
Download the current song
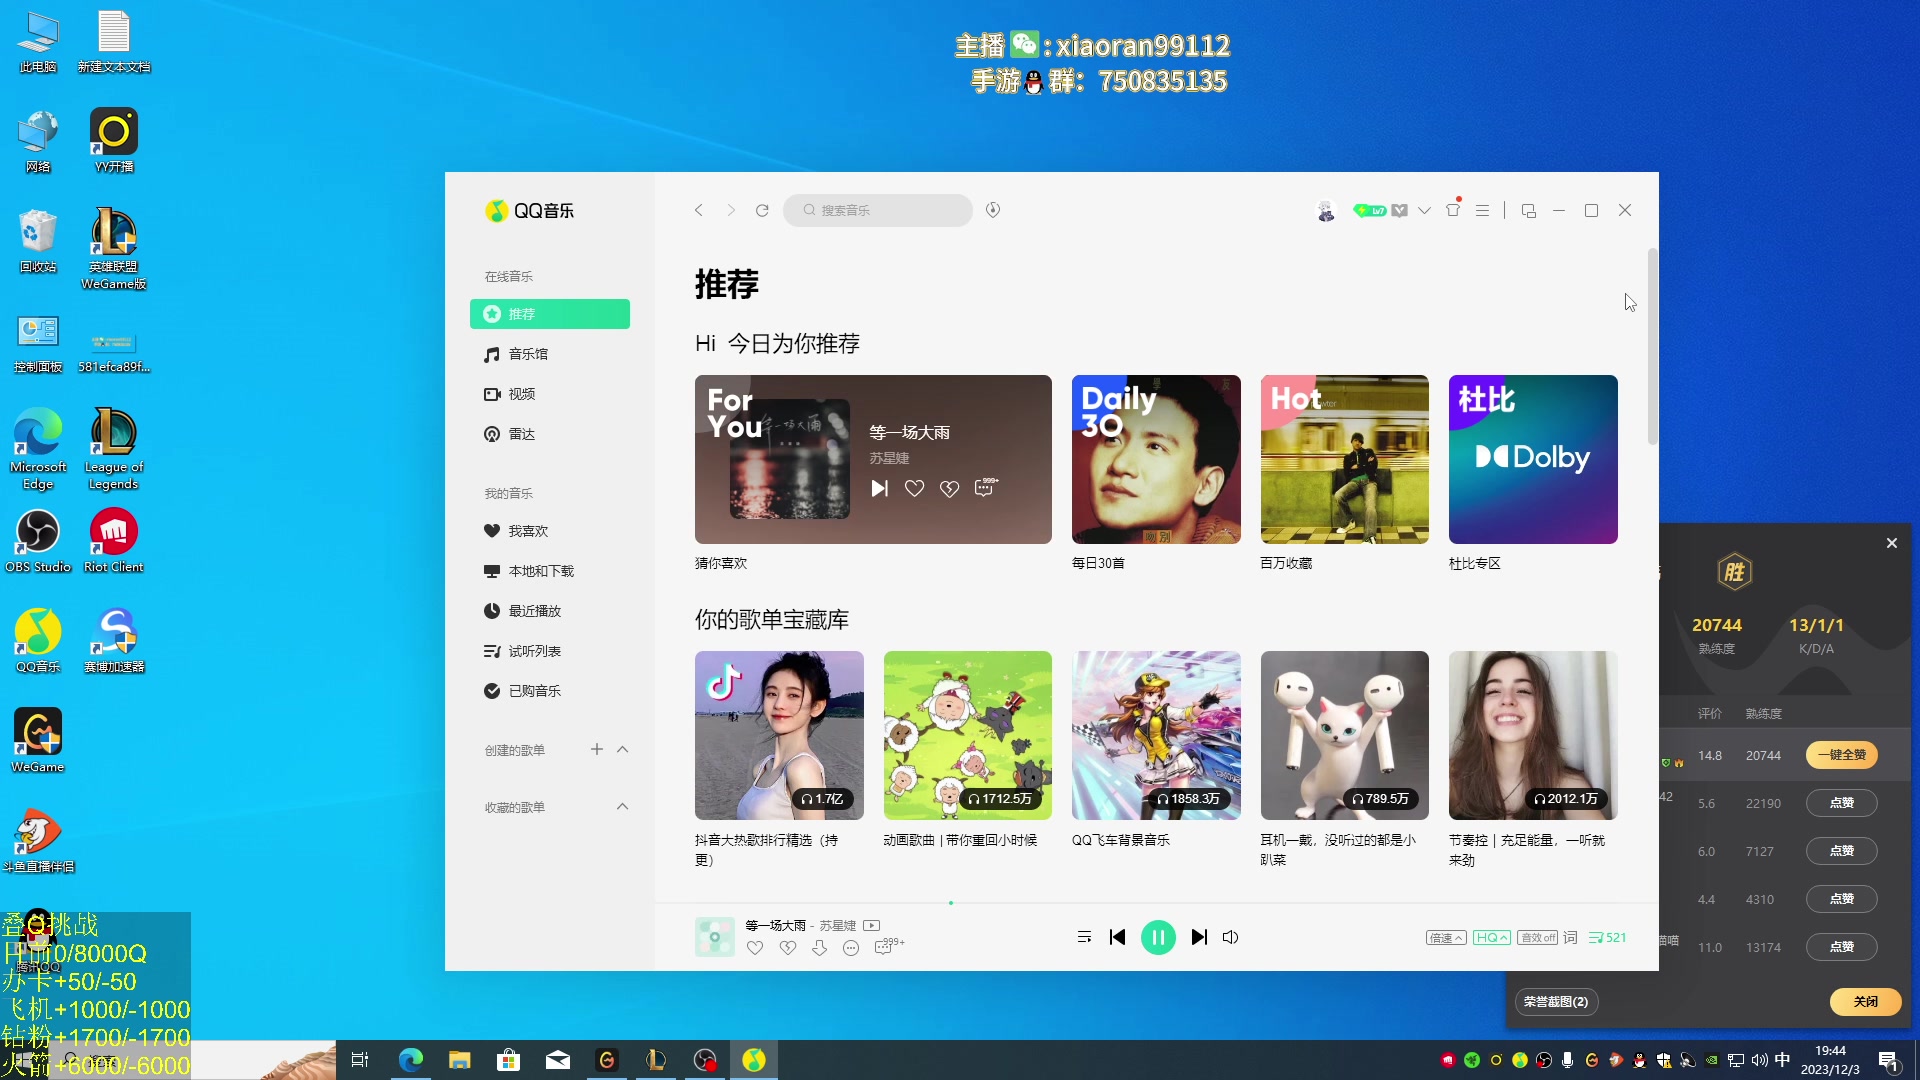(x=819, y=948)
